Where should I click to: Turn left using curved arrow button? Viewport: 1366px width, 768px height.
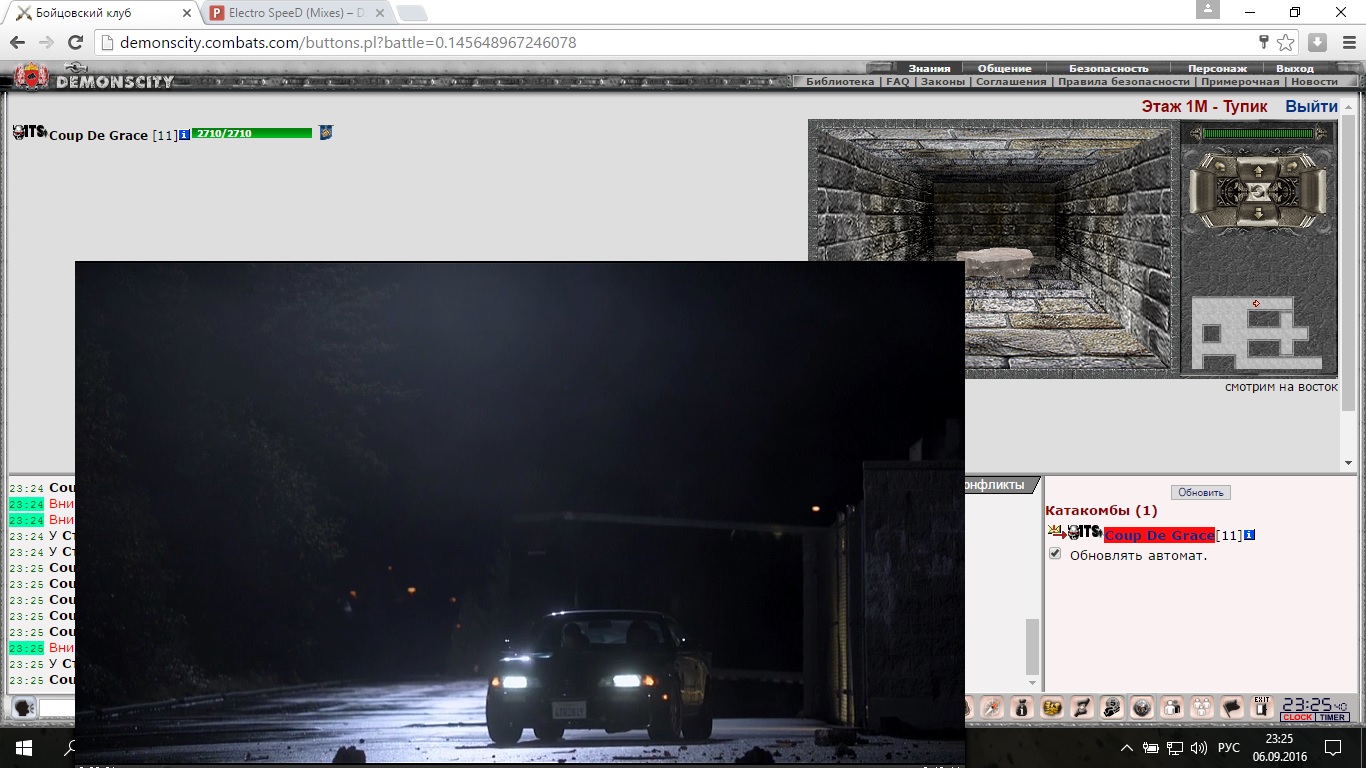point(1220,166)
